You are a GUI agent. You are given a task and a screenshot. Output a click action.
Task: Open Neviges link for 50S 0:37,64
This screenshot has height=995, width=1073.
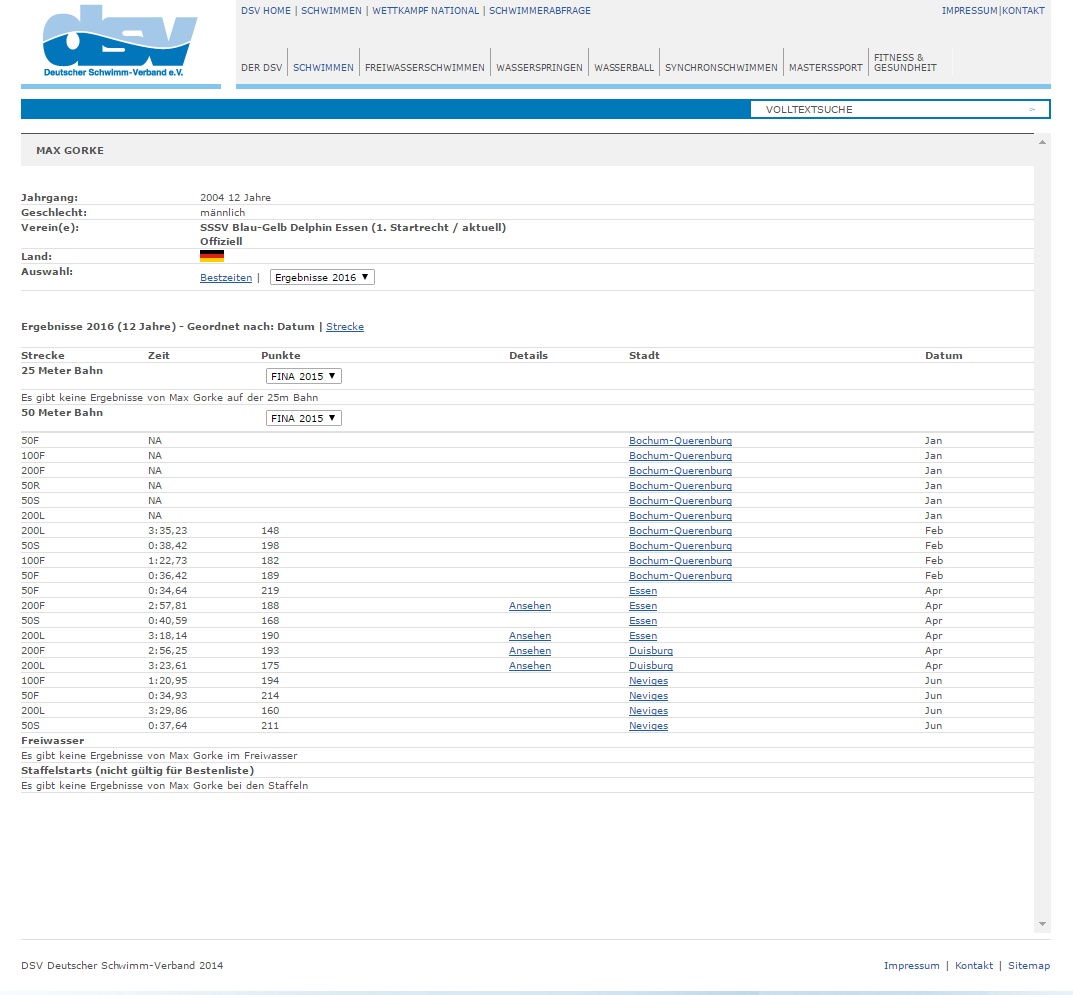(x=648, y=727)
